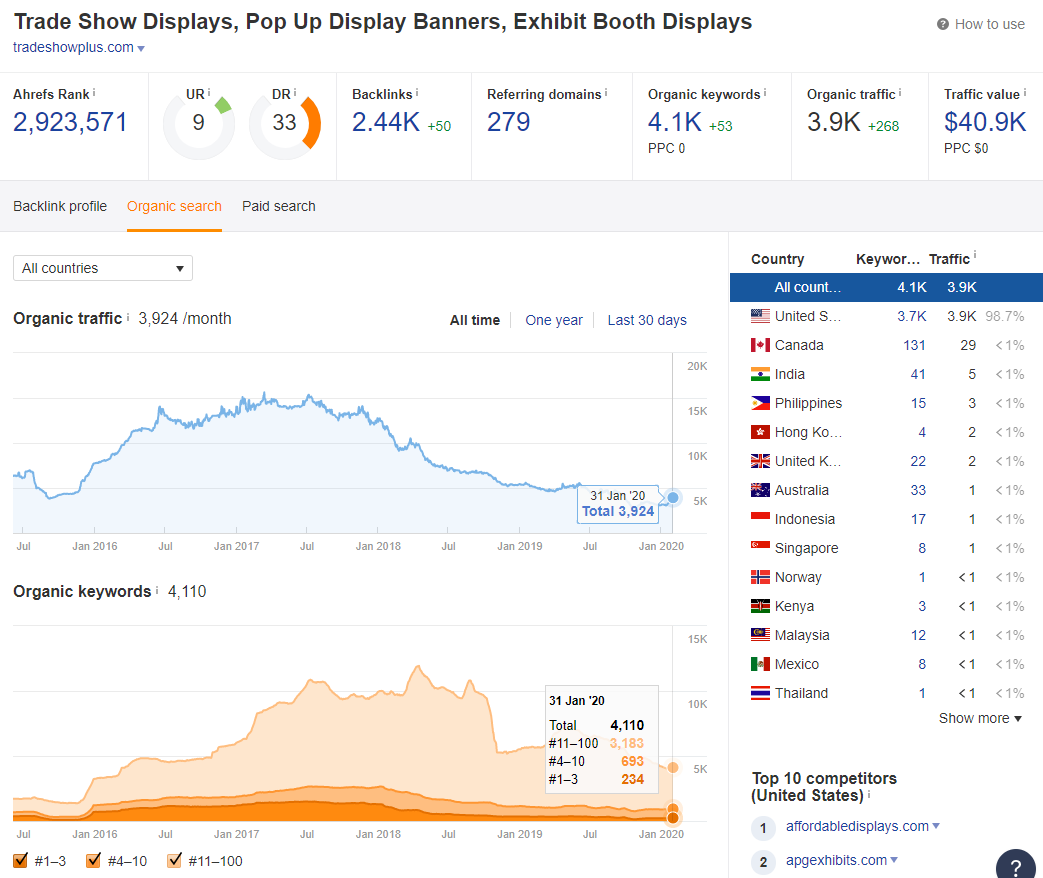Click the Organic traffic metric info icon
Image resolution: width=1043 pixels, height=878 pixels.
[x=900, y=93]
